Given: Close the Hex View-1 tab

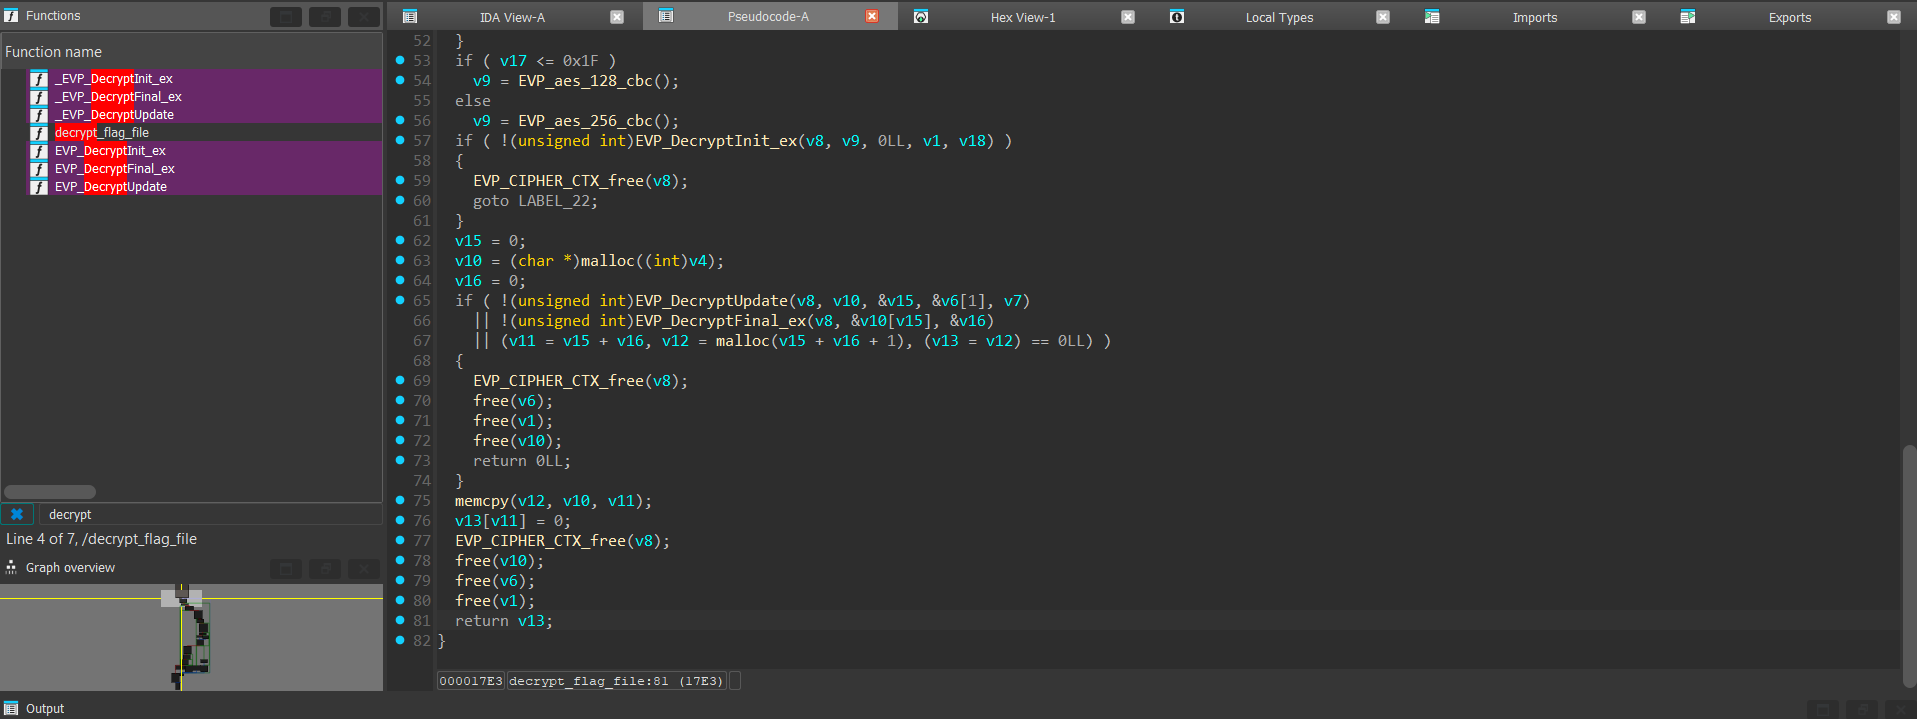Looking at the screenshot, I should click(1128, 17).
